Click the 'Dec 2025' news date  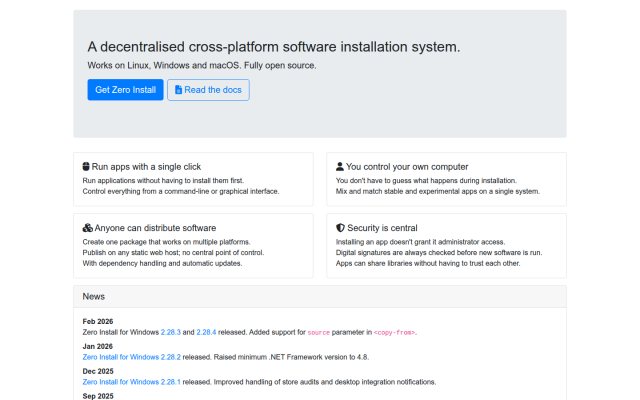[98, 371]
